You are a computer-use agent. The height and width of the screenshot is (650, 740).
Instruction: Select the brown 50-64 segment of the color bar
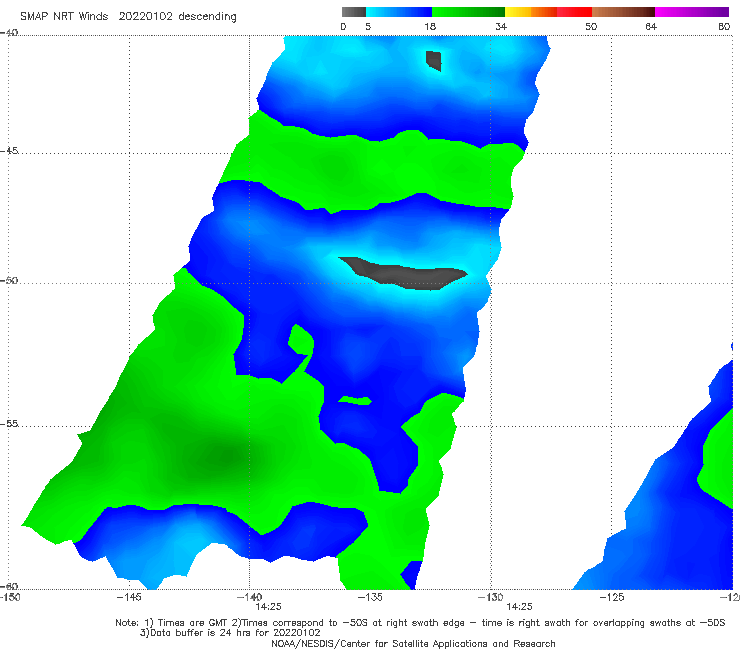coord(623,12)
